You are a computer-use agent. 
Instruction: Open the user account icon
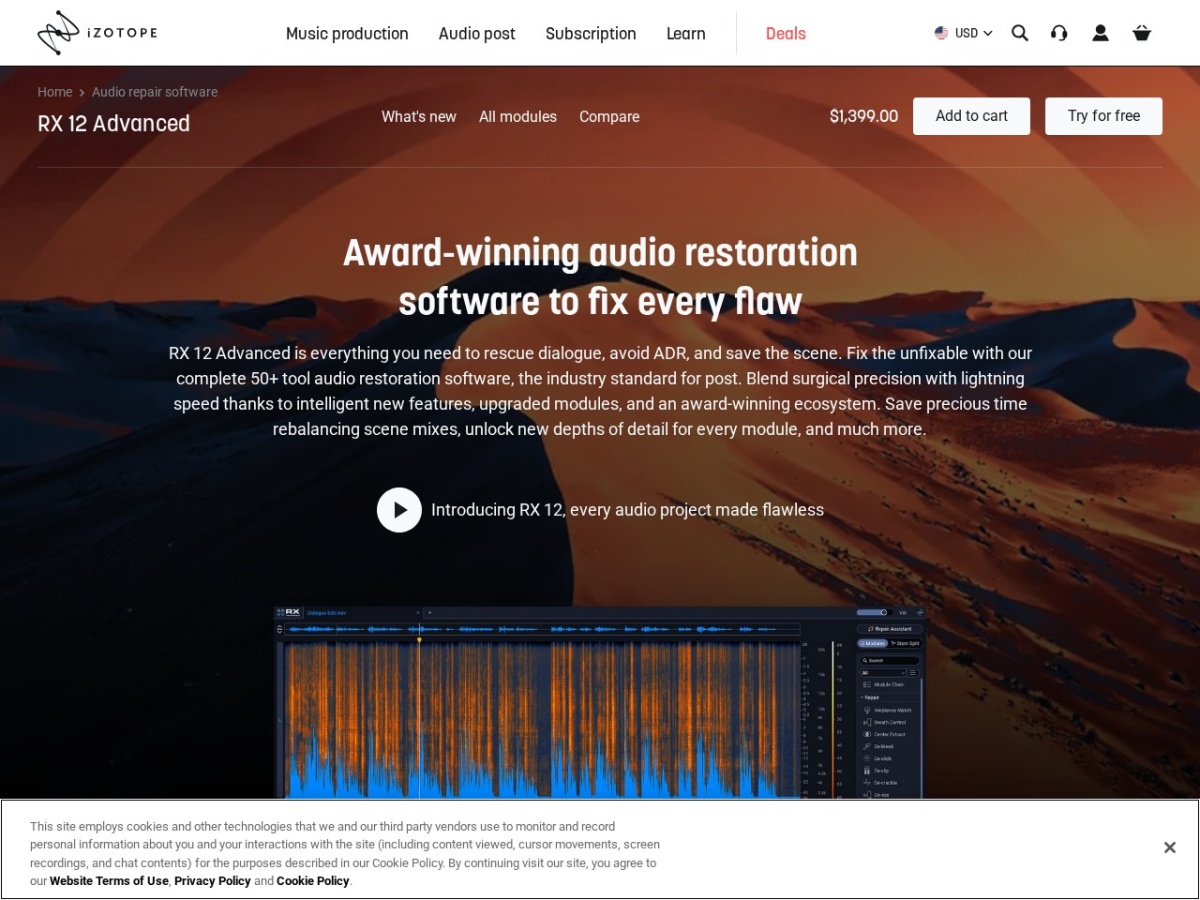pos(1100,33)
